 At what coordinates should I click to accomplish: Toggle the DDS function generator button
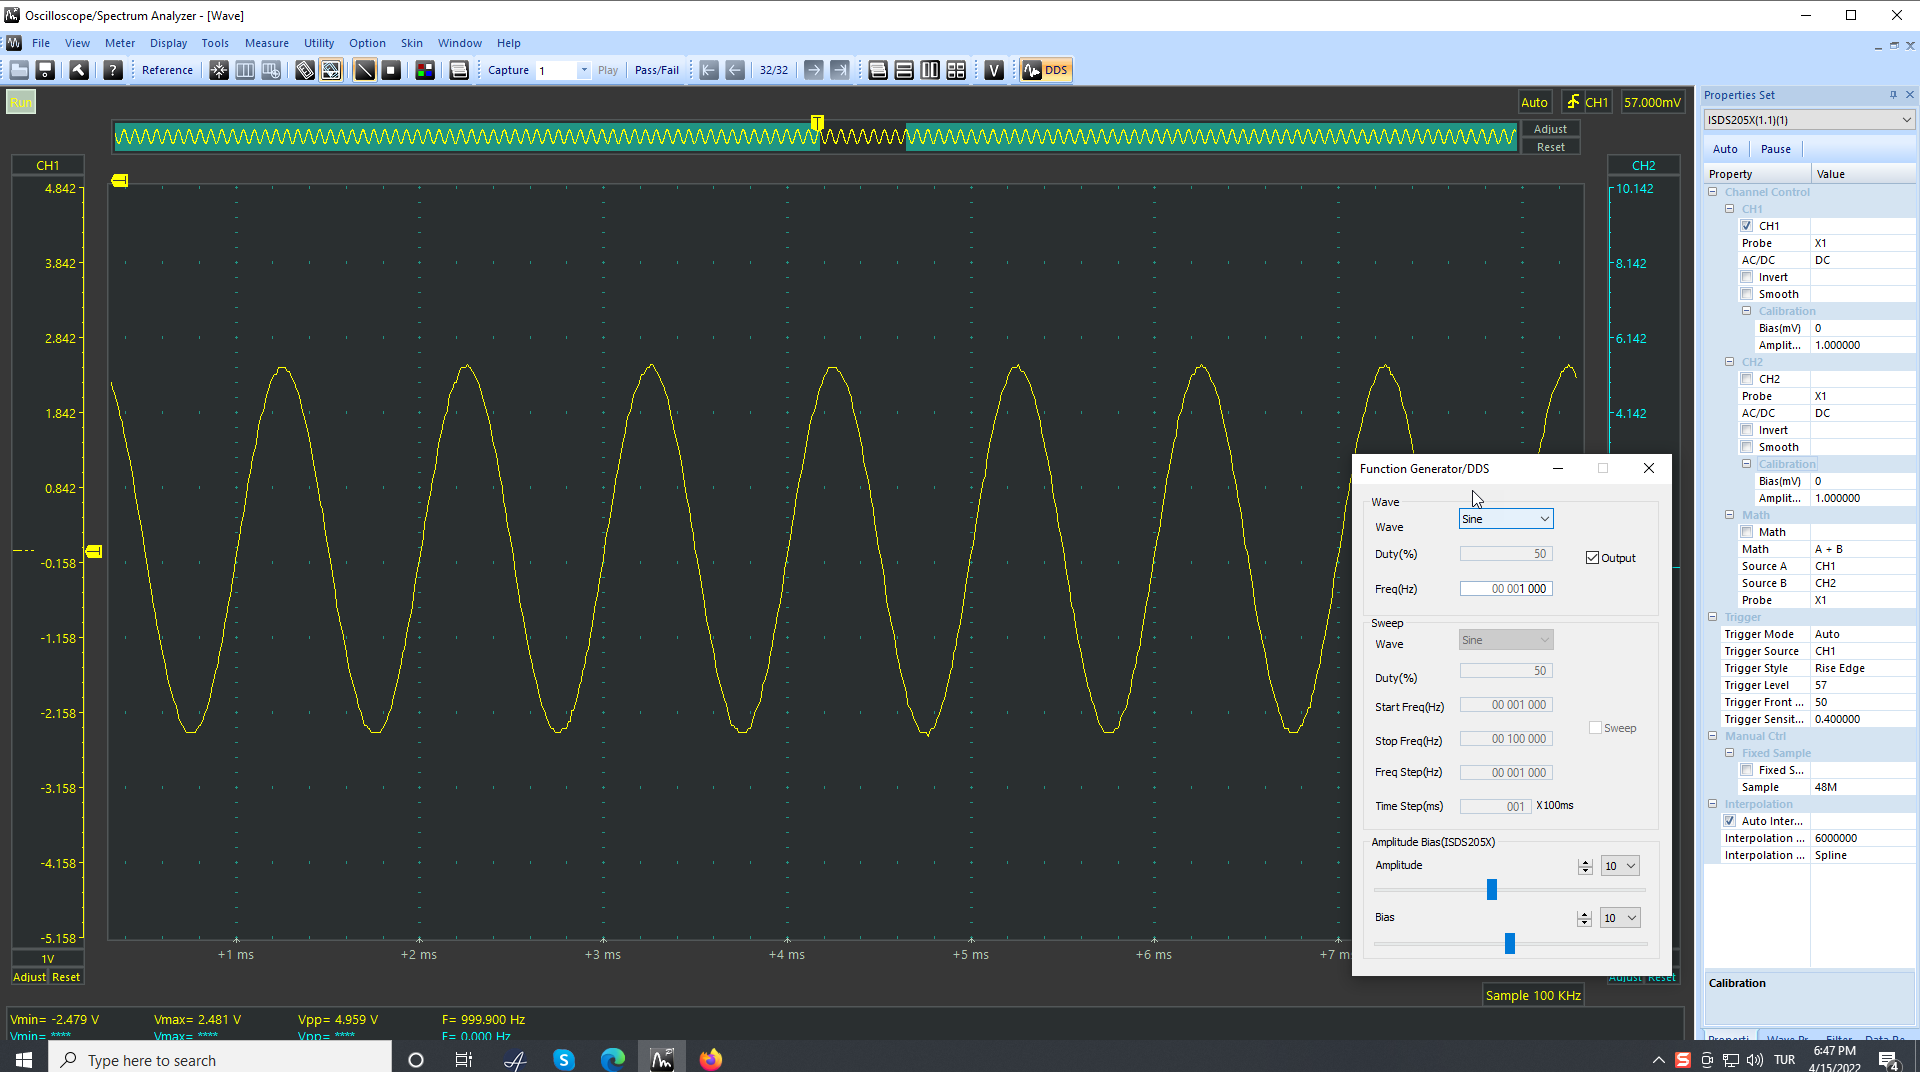click(x=1045, y=70)
